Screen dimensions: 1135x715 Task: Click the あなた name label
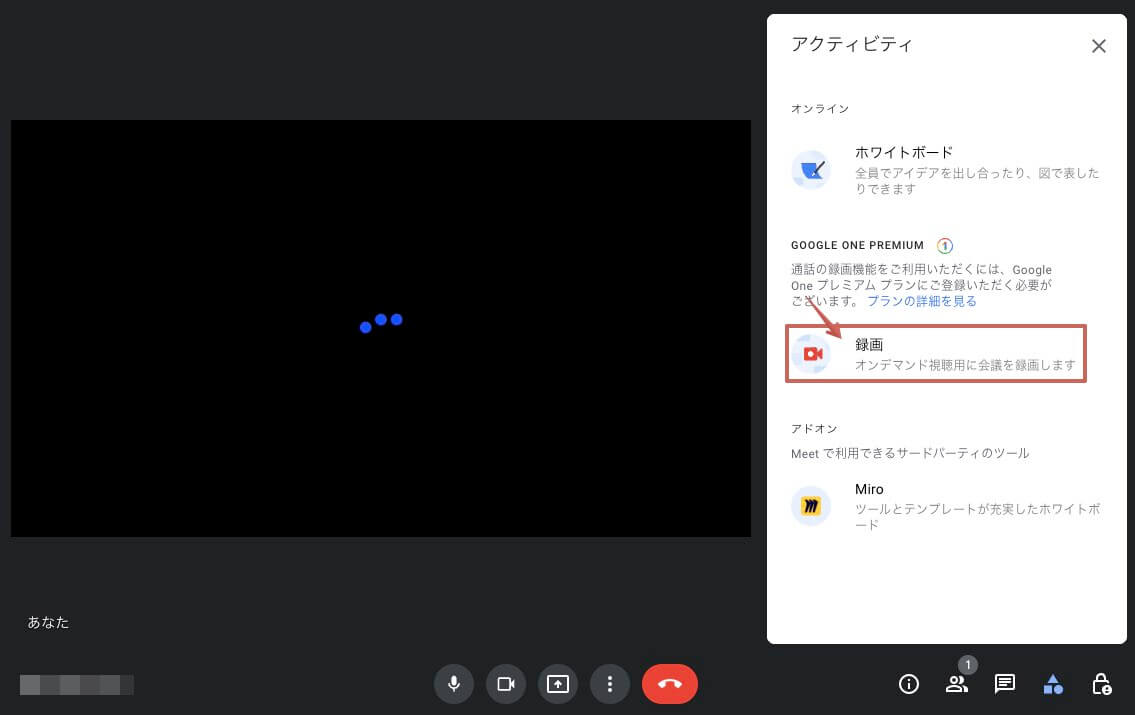click(x=48, y=622)
